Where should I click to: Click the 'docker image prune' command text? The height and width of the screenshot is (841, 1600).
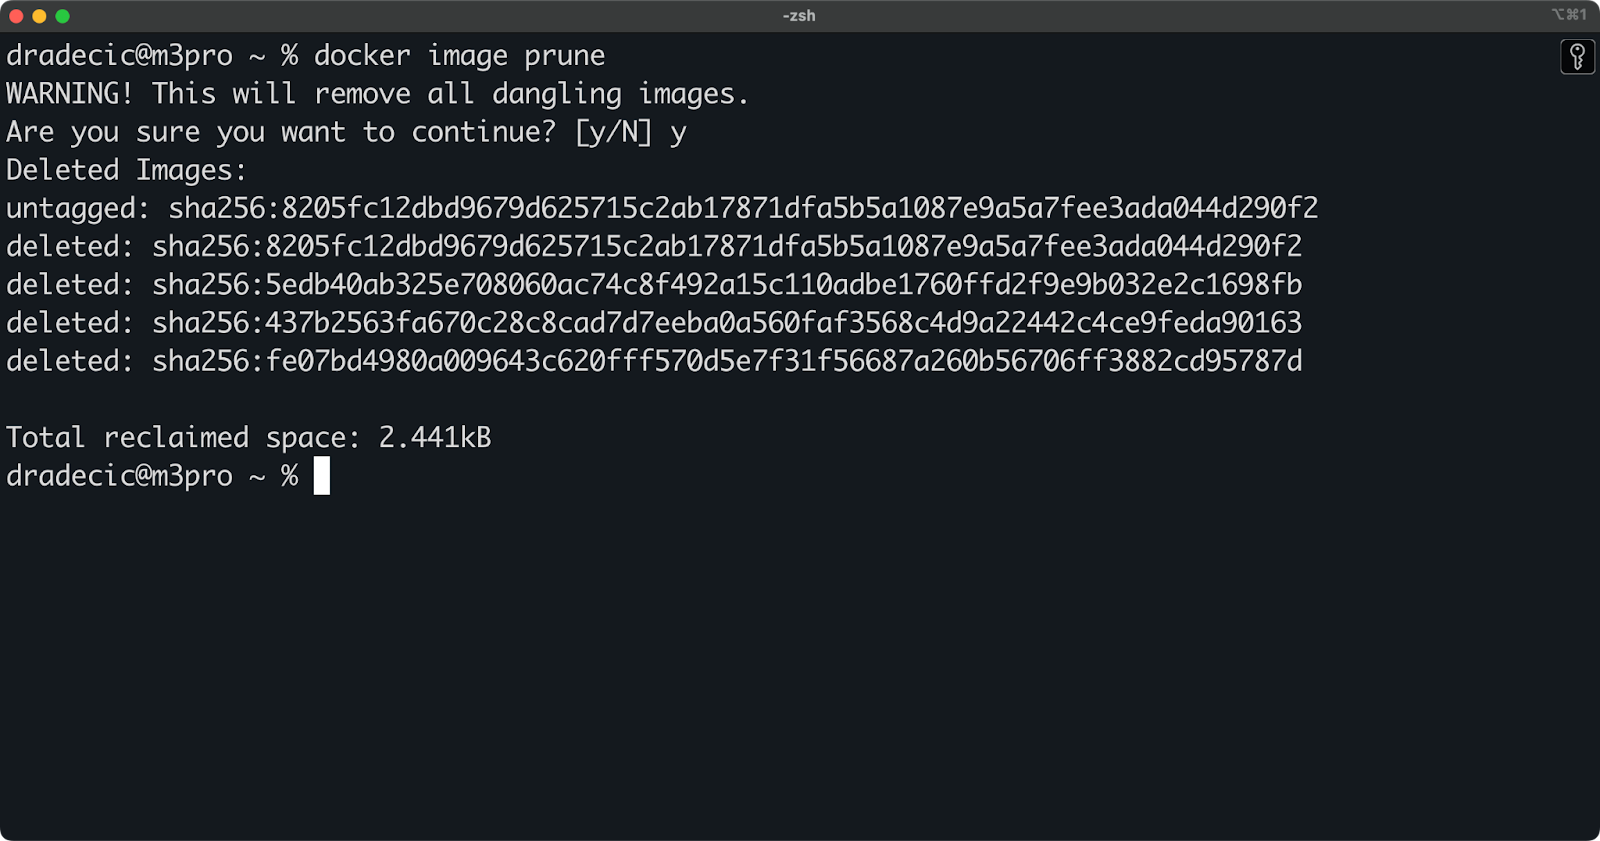click(459, 56)
